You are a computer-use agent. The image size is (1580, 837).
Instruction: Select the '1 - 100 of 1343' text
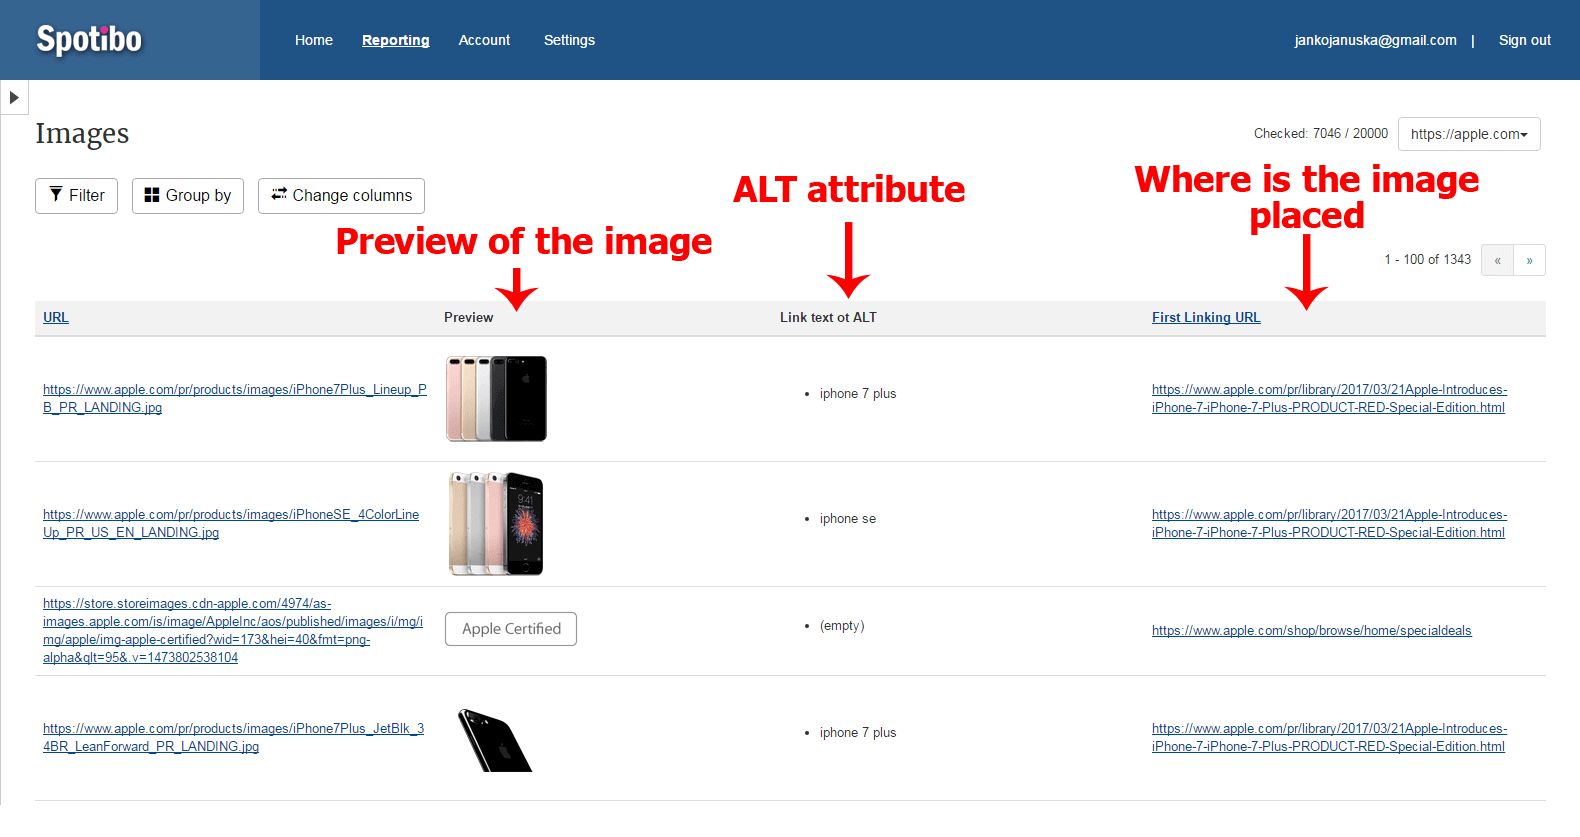pyautogui.click(x=1427, y=259)
